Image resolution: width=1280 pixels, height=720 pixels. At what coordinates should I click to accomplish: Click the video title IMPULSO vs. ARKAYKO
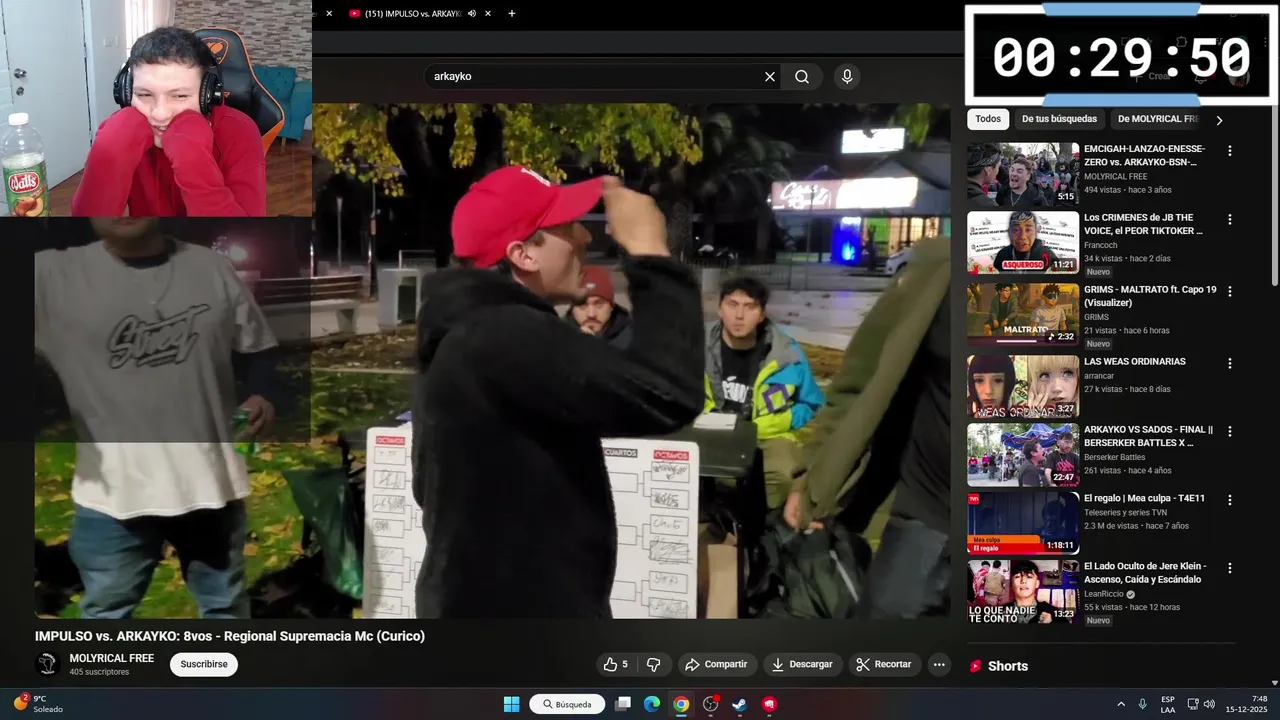click(x=230, y=636)
